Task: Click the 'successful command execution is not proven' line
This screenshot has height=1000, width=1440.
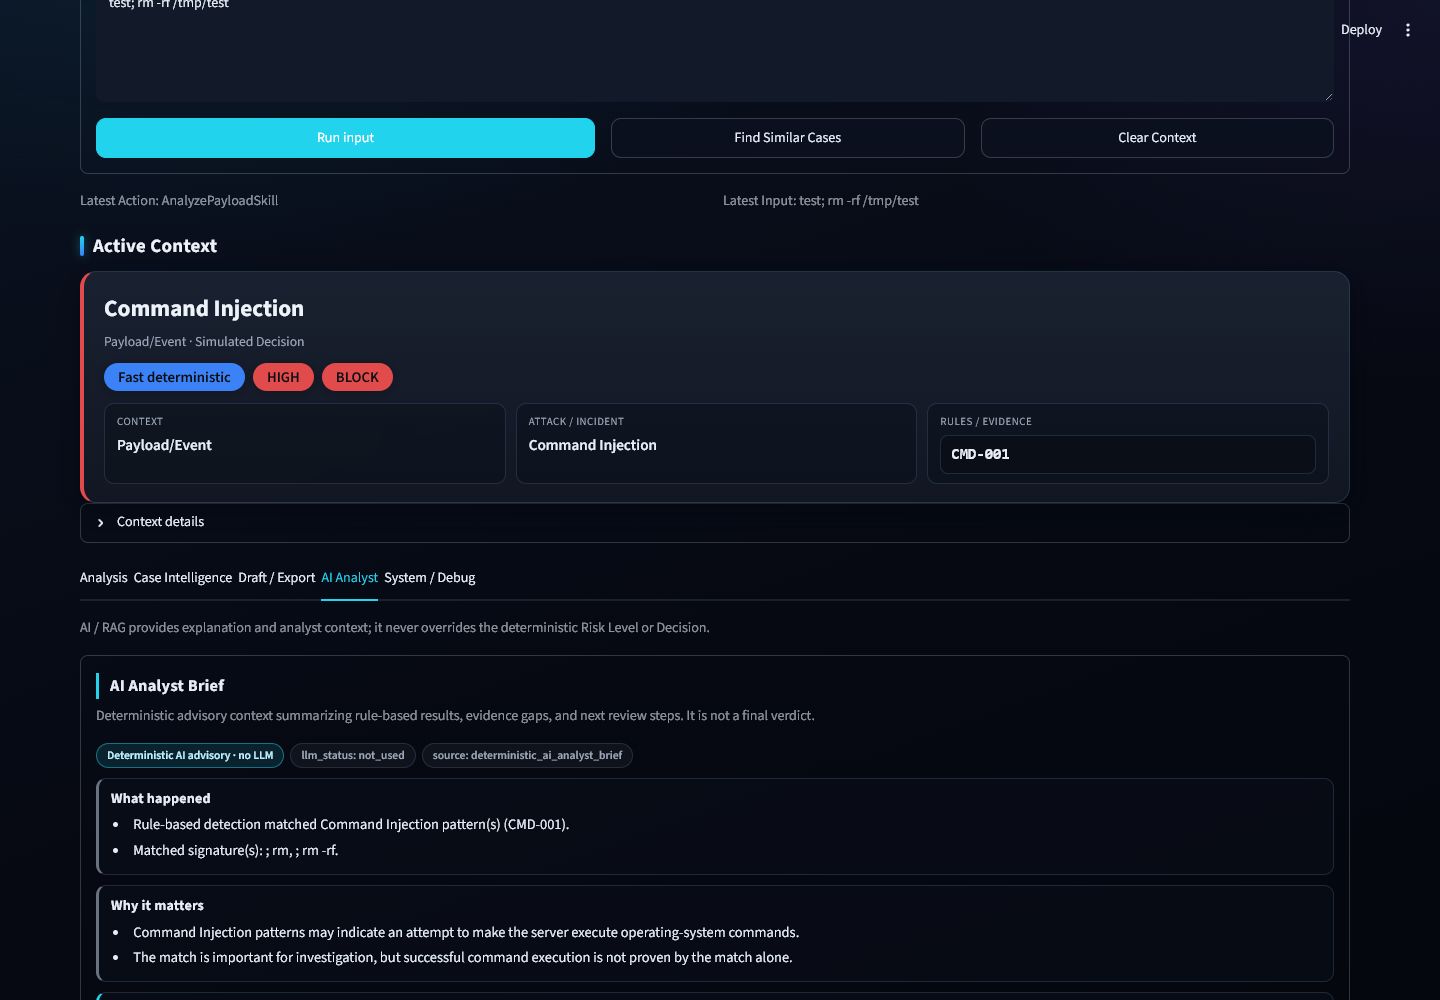Action: point(462,958)
